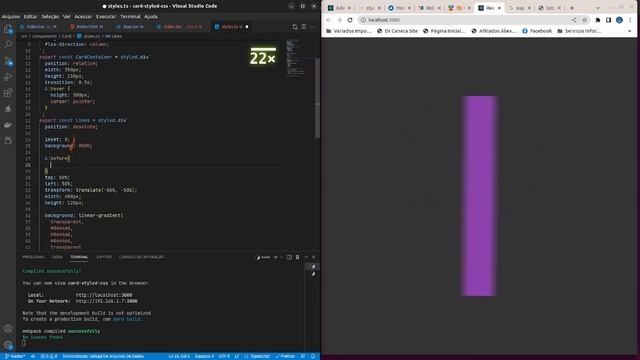This screenshot has height=360, width=640.
Task: Click the Espaços indentation status item
Action: [204, 356]
